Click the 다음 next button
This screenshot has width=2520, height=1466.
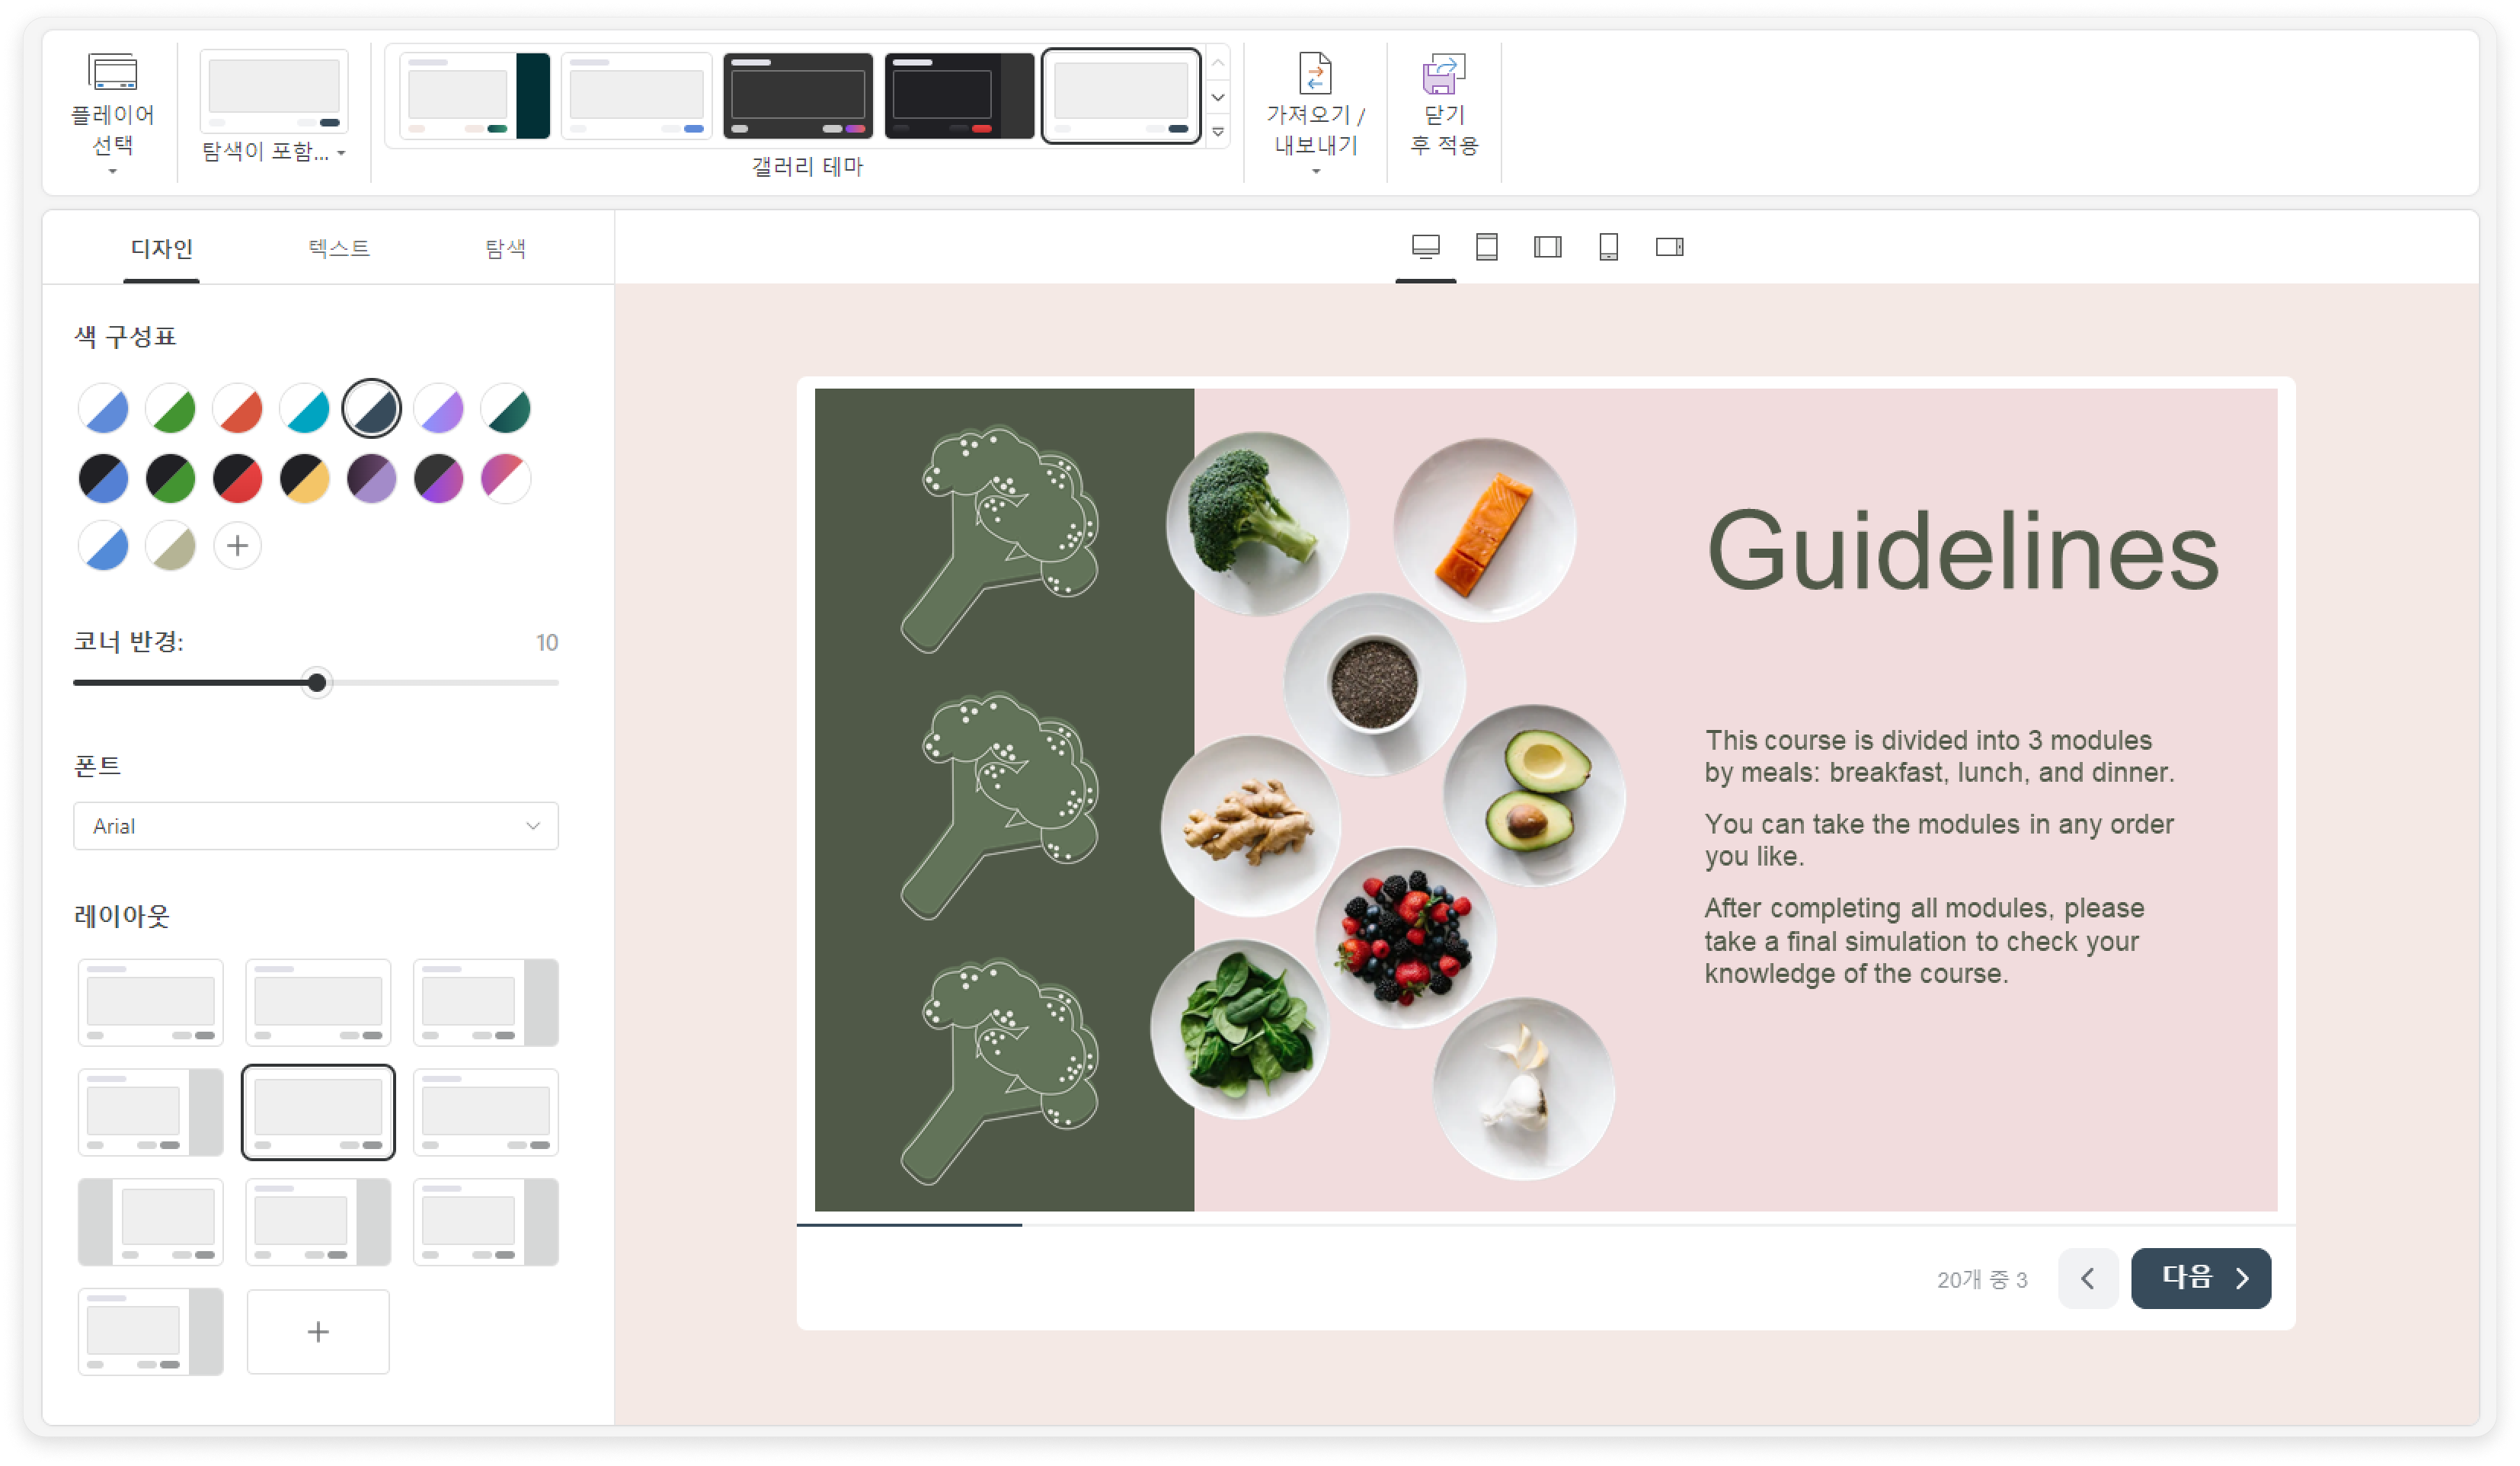tap(2200, 1278)
